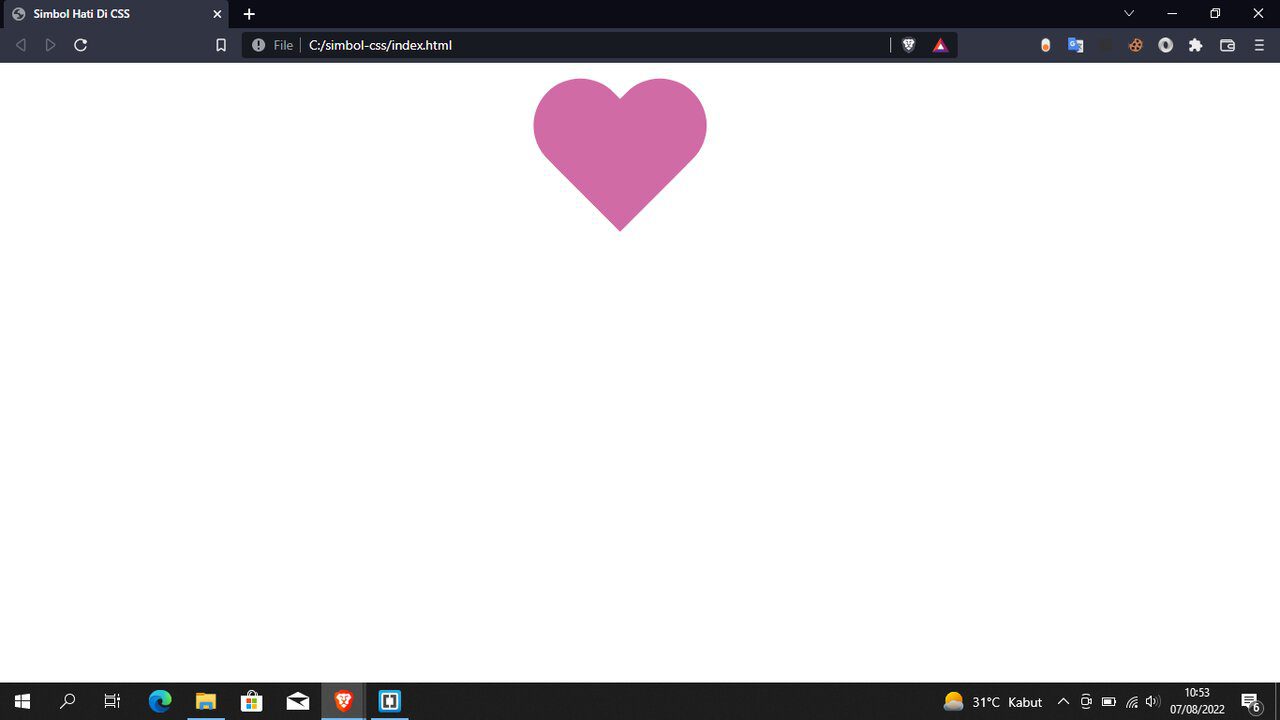Open the Wi-Fi network tray icon
This screenshot has height=720, width=1280.
tap(1132, 702)
